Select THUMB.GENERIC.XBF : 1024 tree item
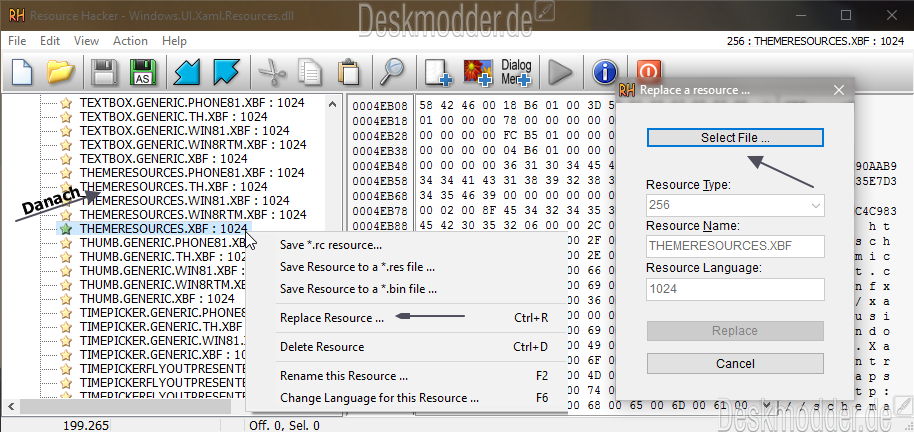The image size is (914, 432). pos(157,299)
